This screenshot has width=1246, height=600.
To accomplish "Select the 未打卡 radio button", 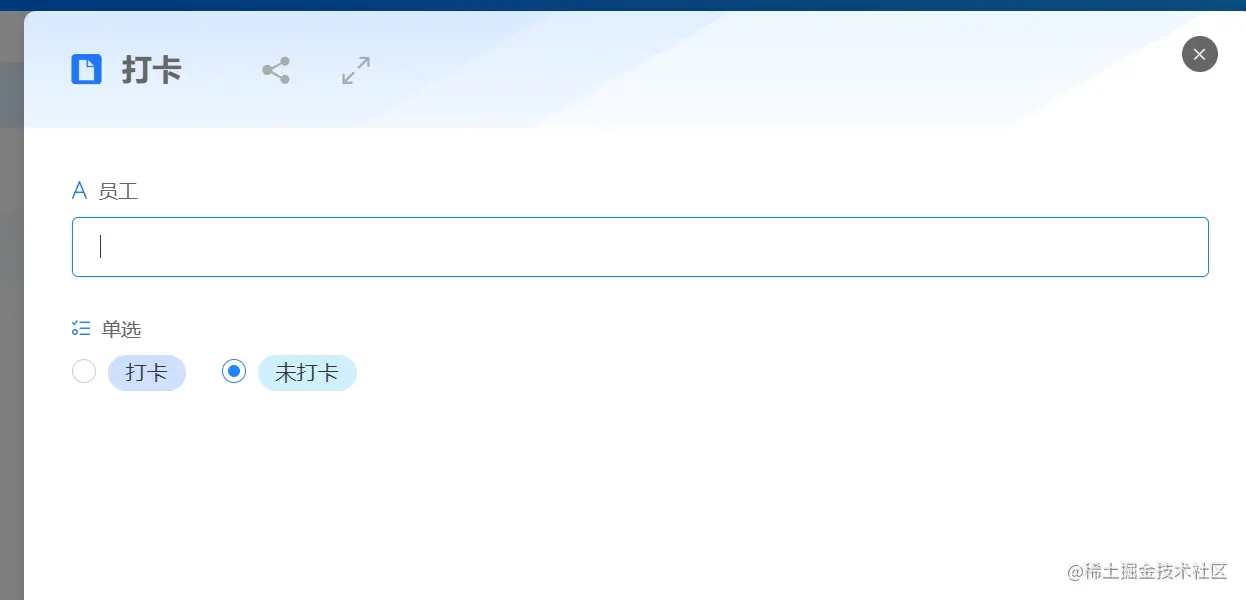I will 234,372.
